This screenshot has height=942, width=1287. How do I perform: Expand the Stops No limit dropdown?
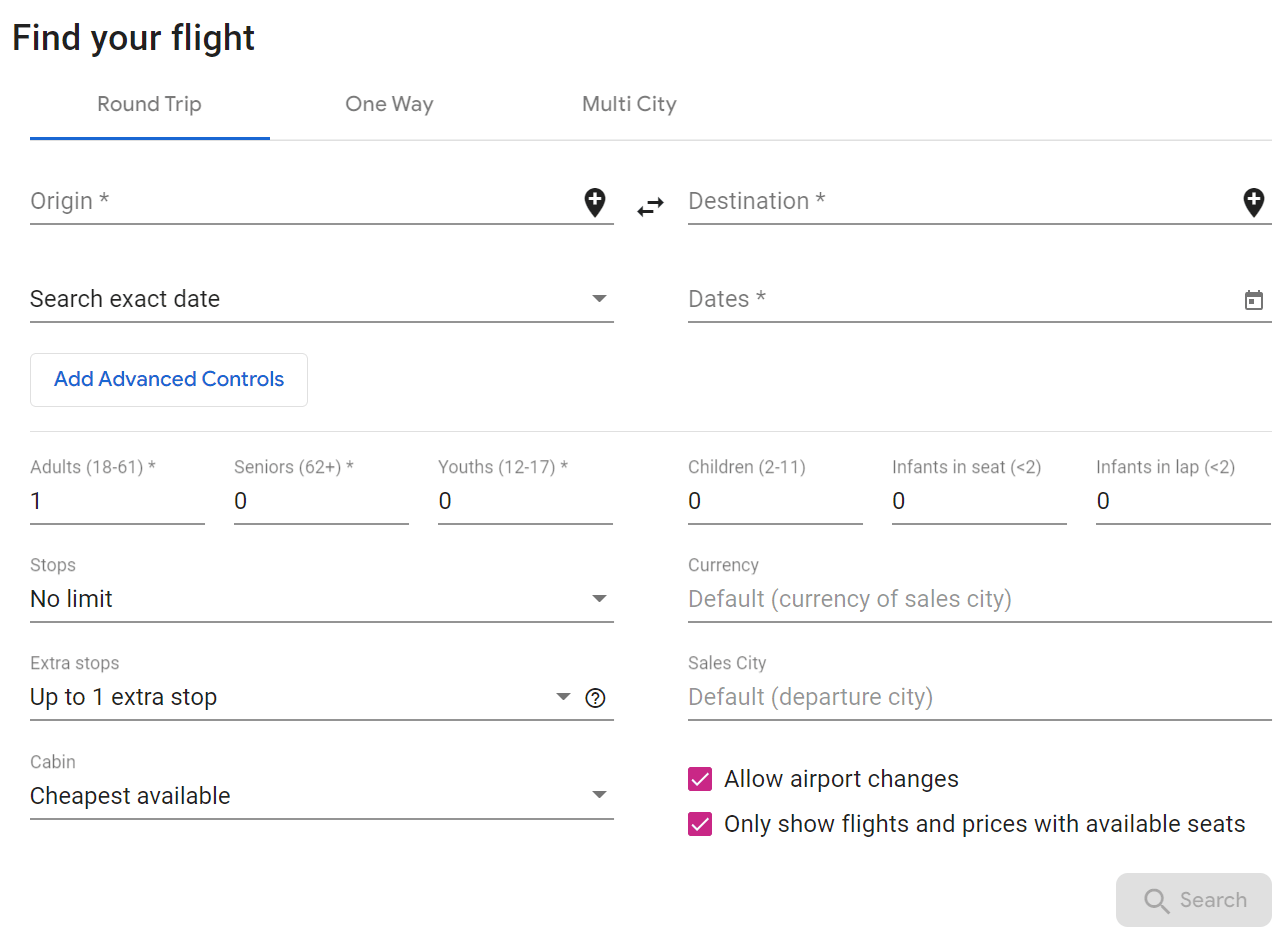coord(320,599)
